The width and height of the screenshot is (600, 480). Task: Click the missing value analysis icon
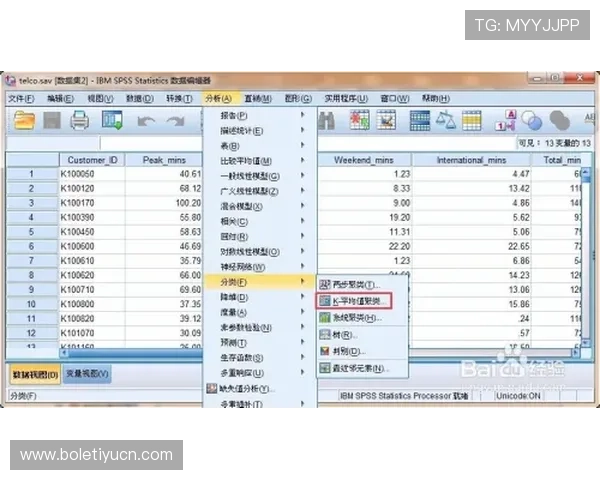tap(212, 389)
